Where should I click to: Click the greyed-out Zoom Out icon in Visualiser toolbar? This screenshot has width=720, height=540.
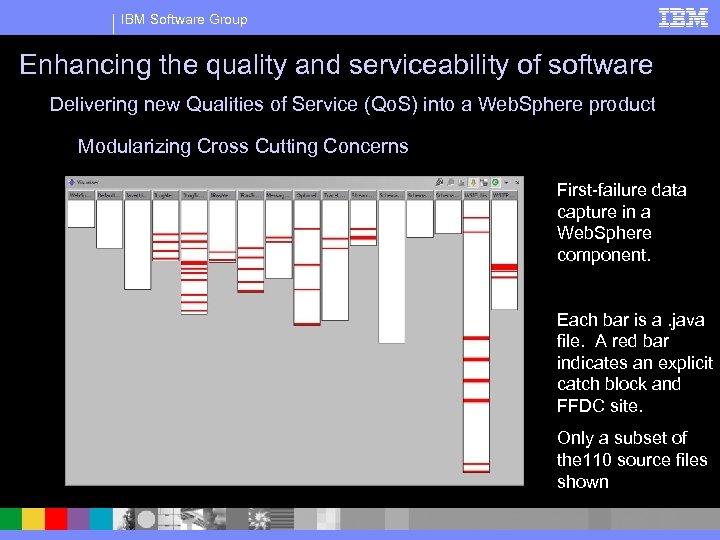(450, 182)
